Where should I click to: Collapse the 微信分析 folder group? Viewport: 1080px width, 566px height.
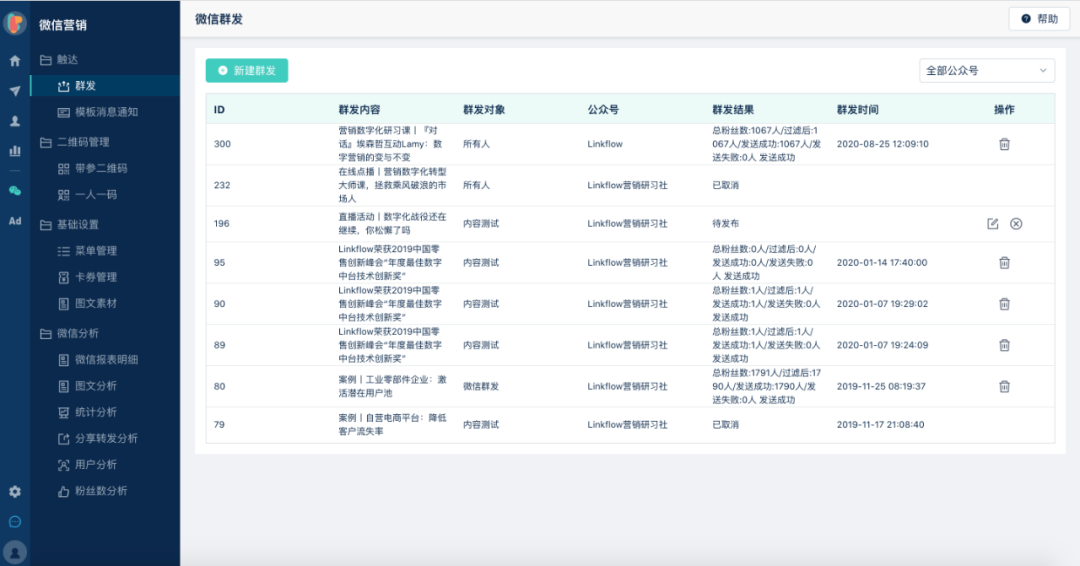point(69,334)
